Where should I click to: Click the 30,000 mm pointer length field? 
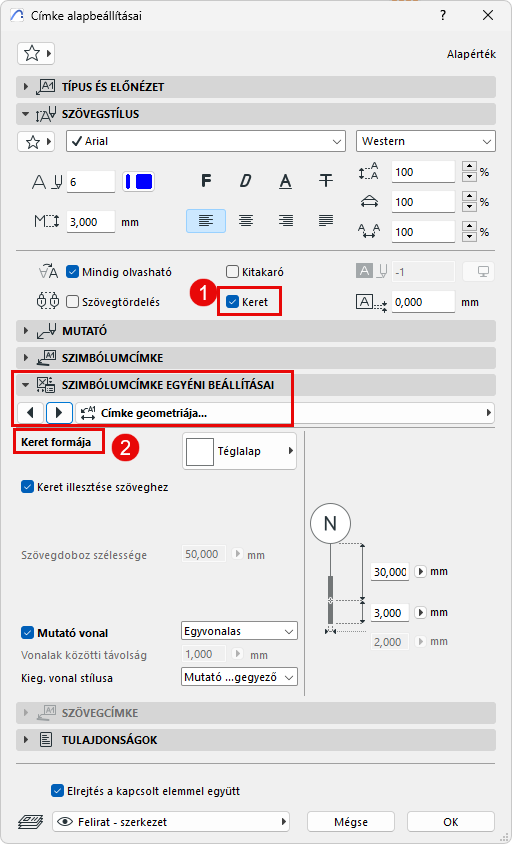pos(390,572)
